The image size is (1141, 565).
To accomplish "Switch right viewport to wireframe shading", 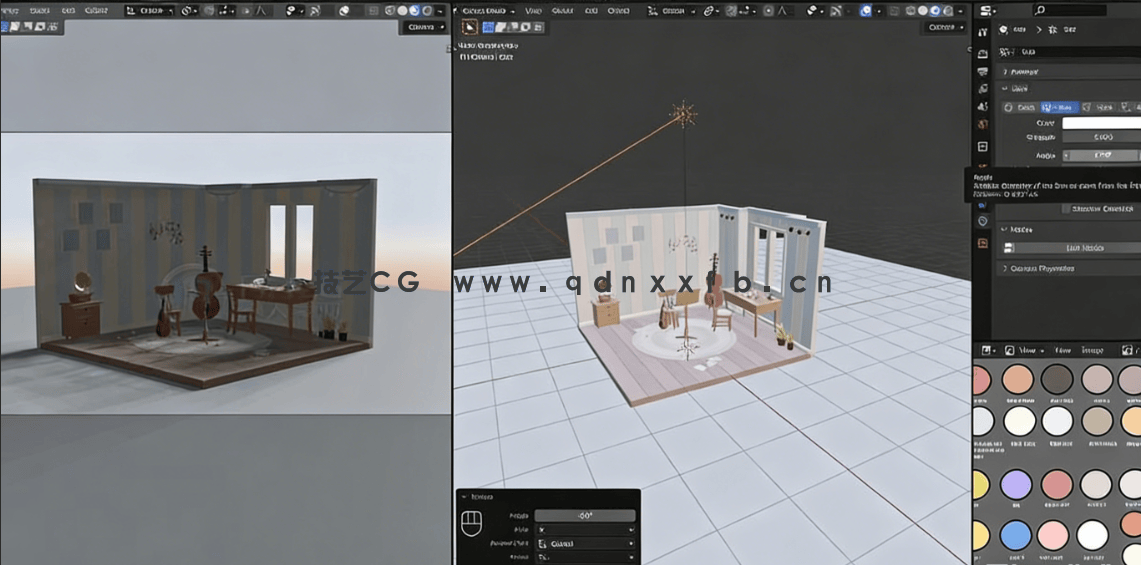I will point(911,11).
